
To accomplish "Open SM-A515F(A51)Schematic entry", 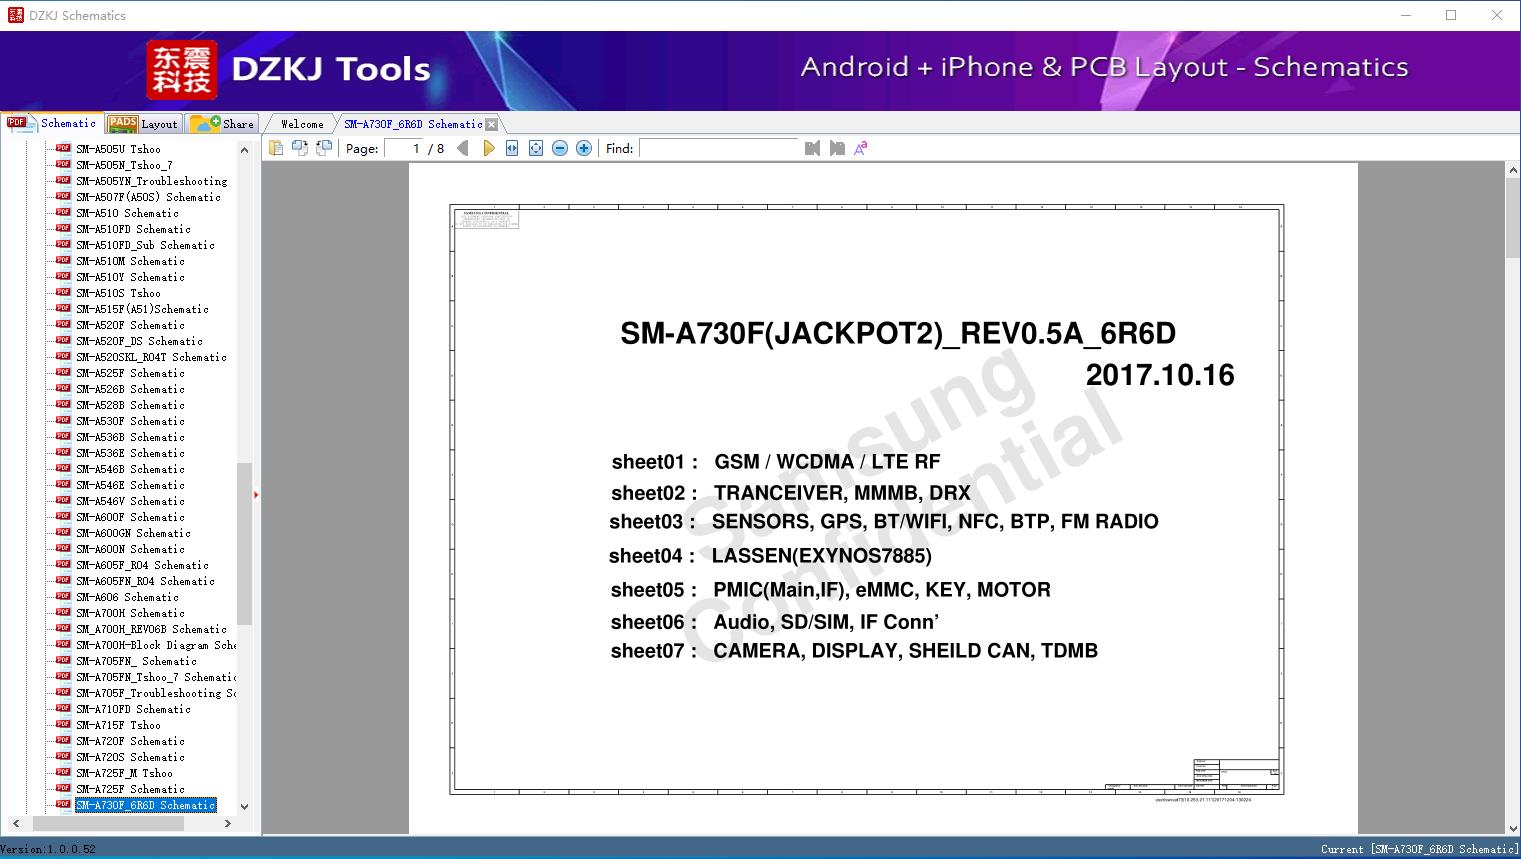I will point(143,309).
